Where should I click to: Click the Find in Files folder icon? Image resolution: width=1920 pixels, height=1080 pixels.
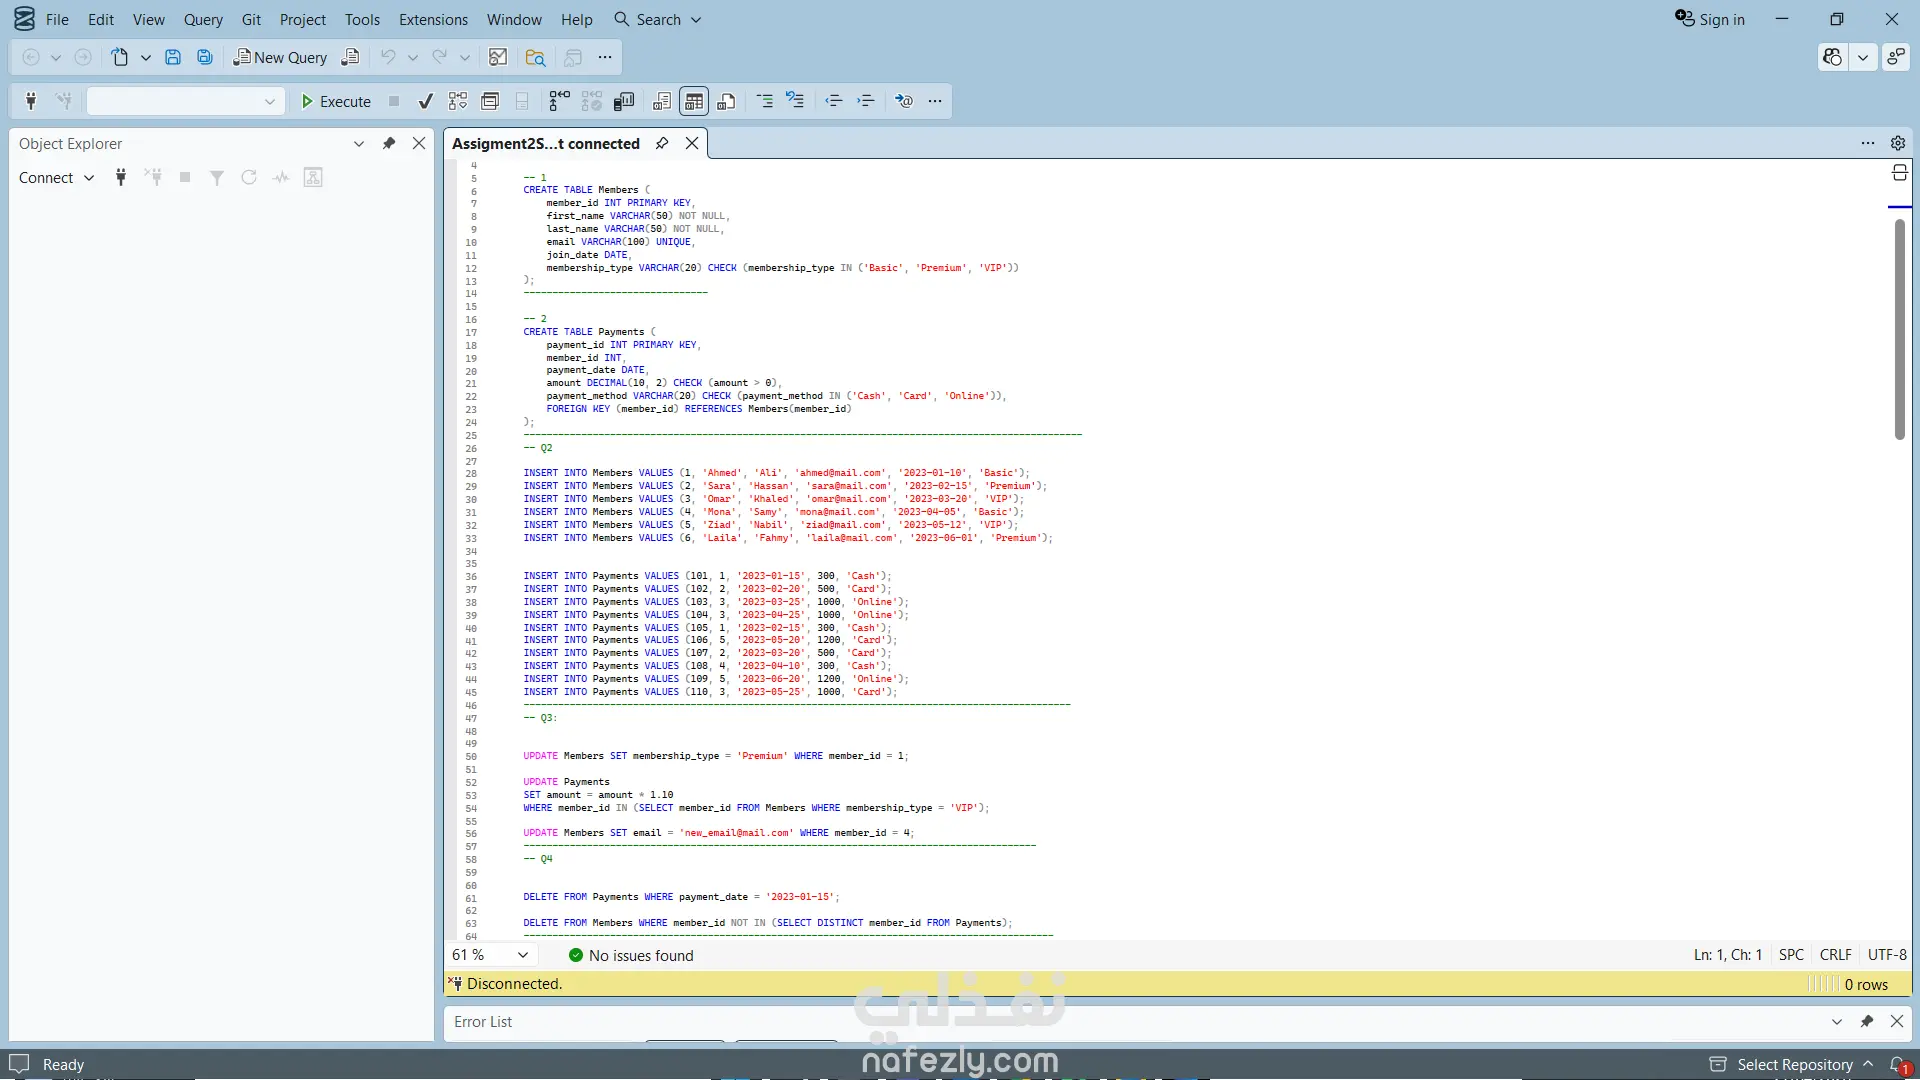(535, 57)
